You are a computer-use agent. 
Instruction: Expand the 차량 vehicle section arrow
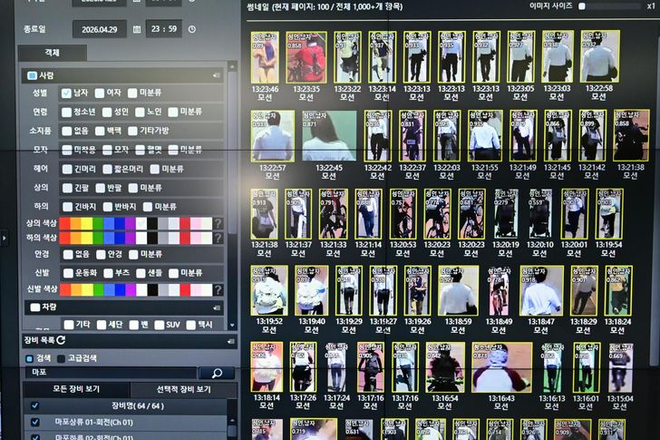coord(216,308)
